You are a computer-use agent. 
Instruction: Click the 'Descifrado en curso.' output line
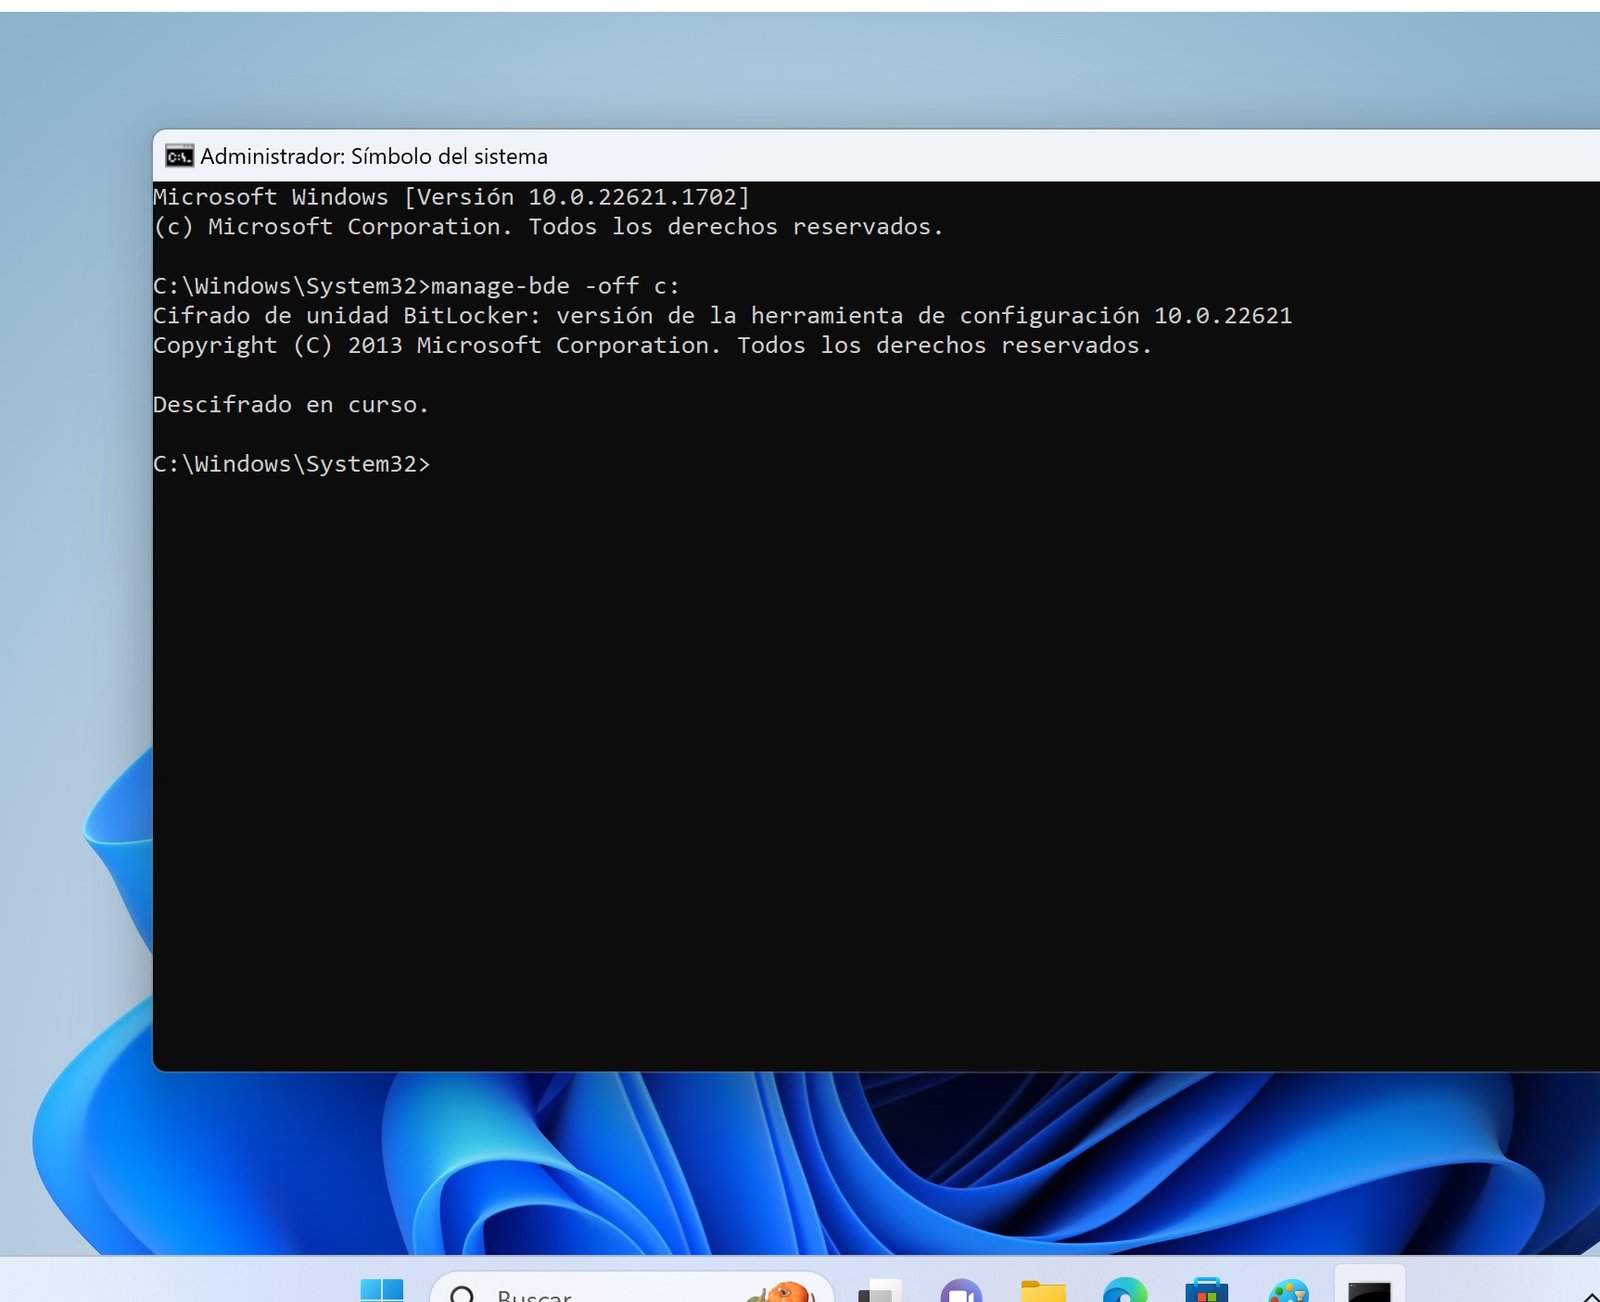point(290,405)
